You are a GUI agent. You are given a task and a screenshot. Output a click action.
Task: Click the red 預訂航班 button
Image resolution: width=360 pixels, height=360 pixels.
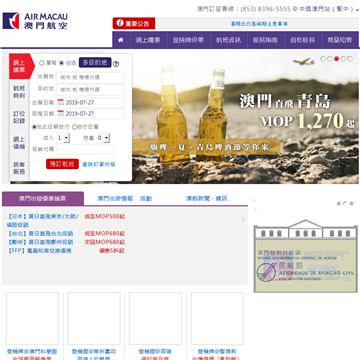[x=62, y=164]
